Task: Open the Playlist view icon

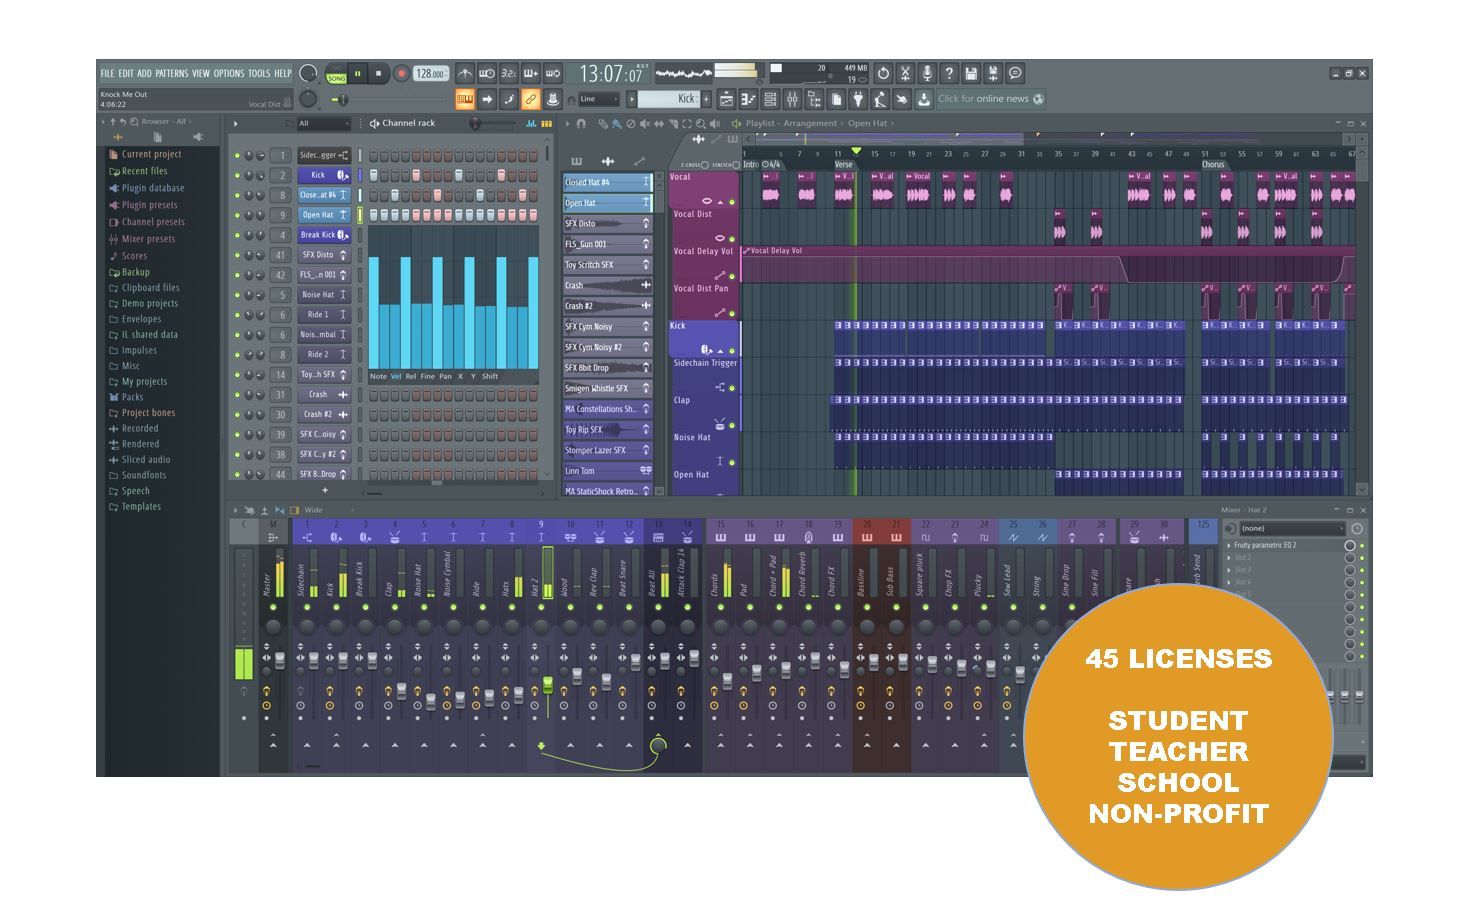Action: [x=727, y=99]
